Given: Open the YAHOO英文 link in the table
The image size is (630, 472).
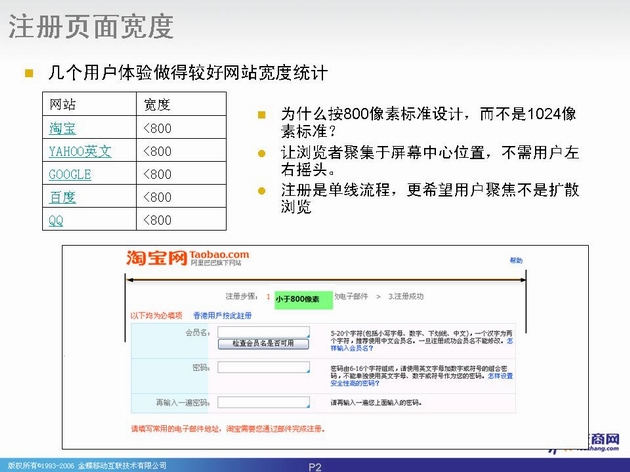Looking at the screenshot, I should [x=80, y=151].
